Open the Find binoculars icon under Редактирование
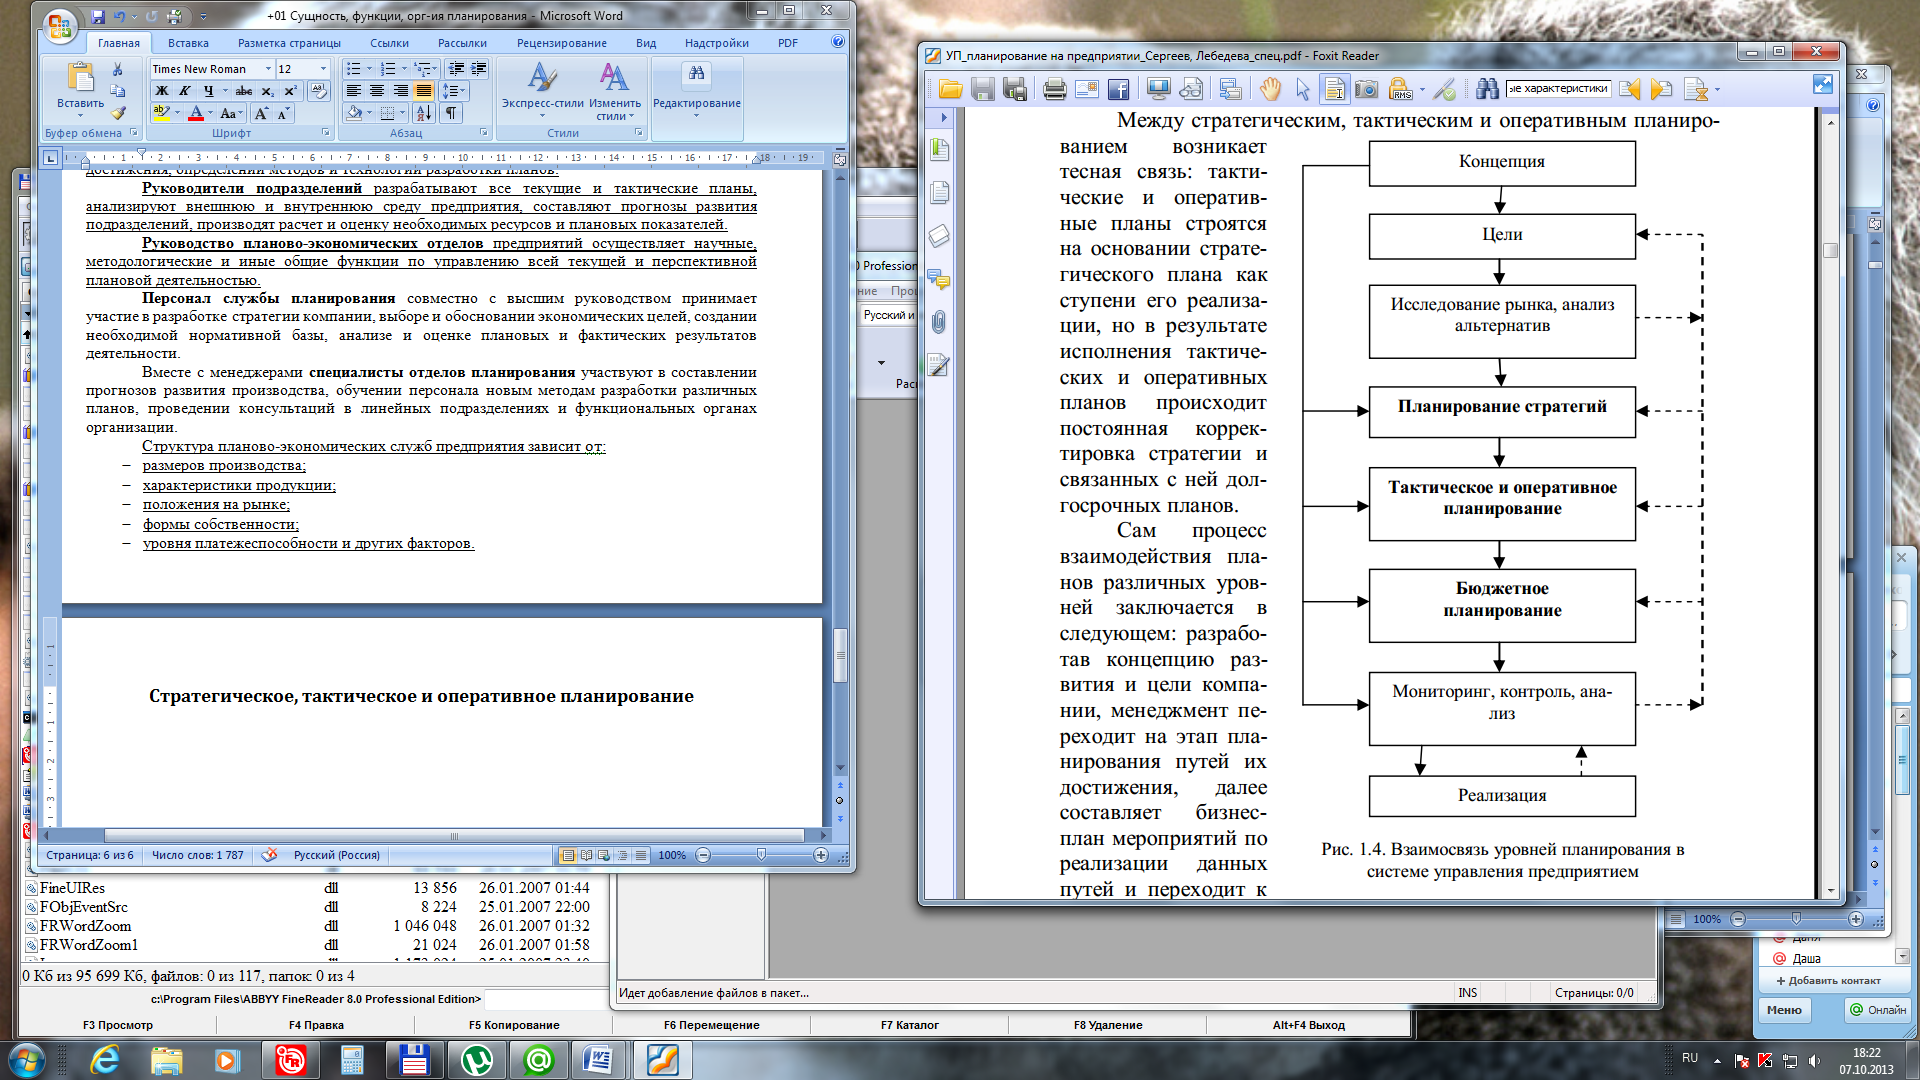1920x1080 pixels. coord(696,73)
